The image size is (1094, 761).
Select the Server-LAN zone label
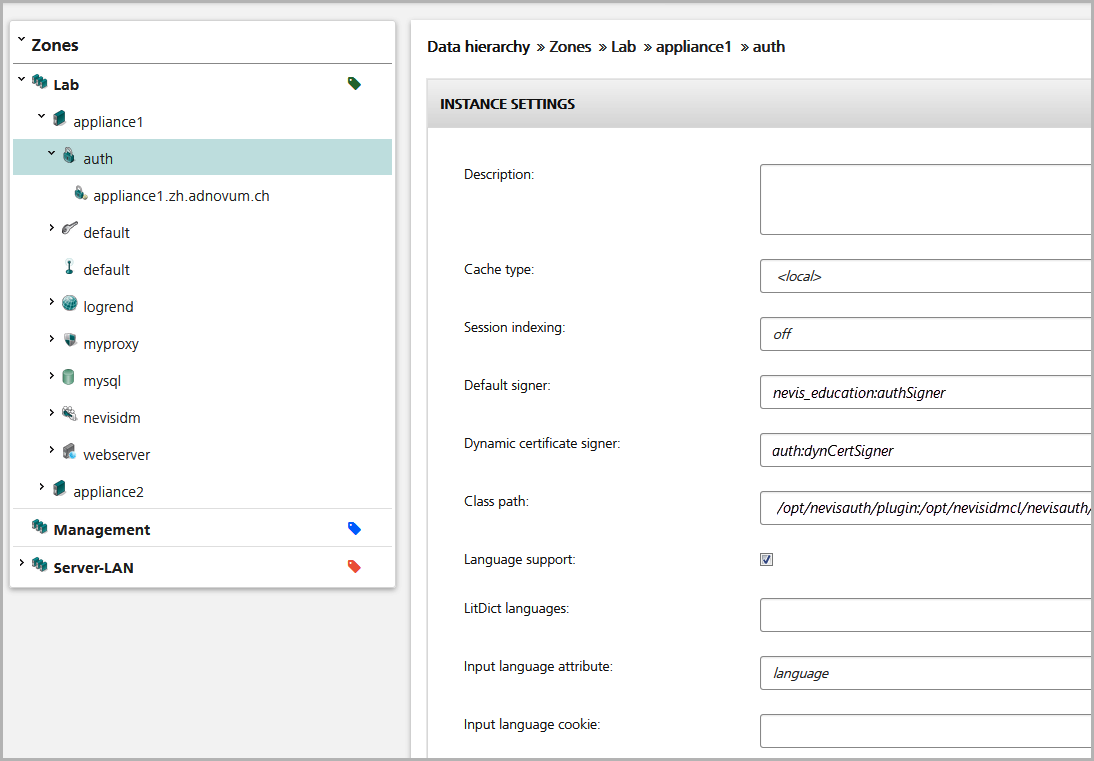[x=93, y=568]
